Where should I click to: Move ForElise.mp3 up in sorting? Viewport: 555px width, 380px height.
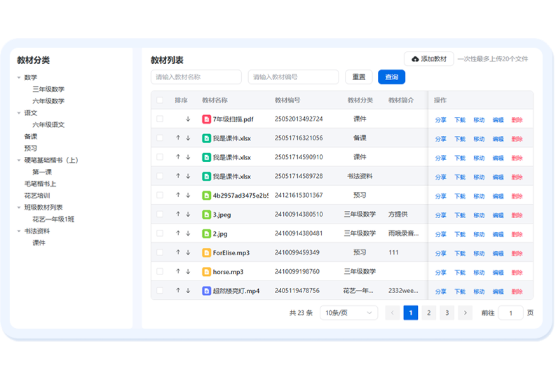[178, 252]
